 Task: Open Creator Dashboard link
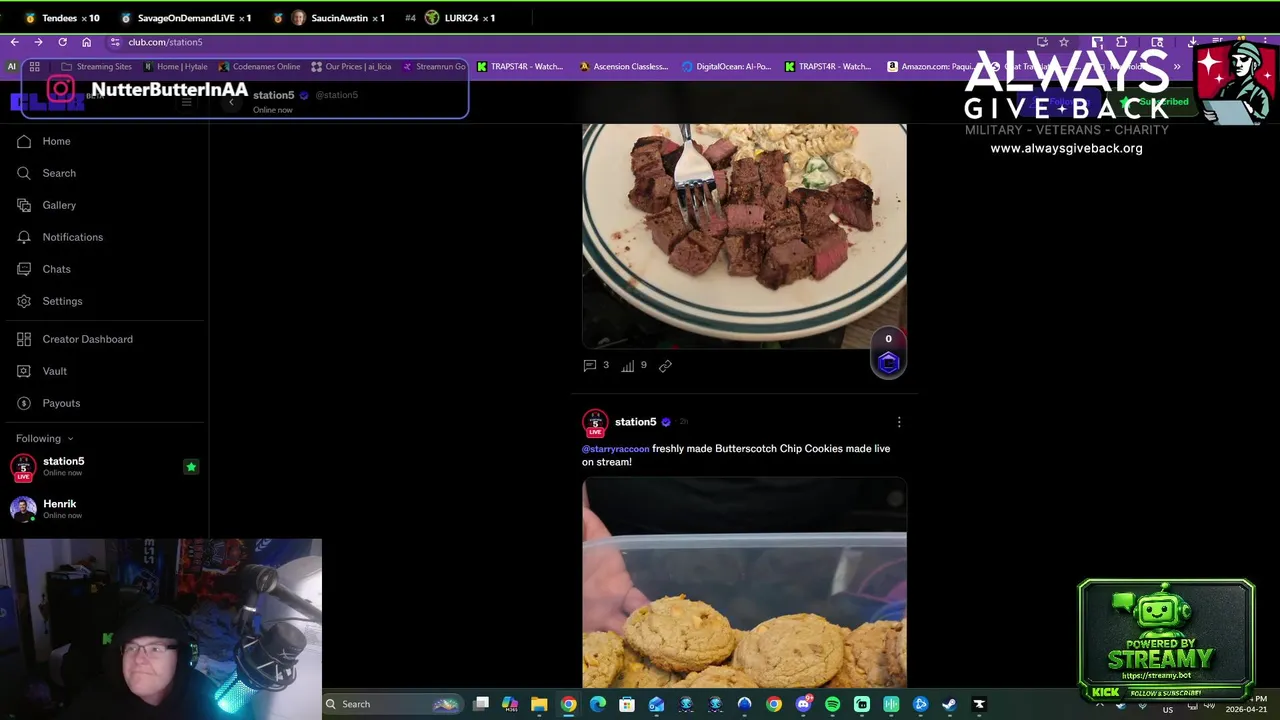point(75,339)
